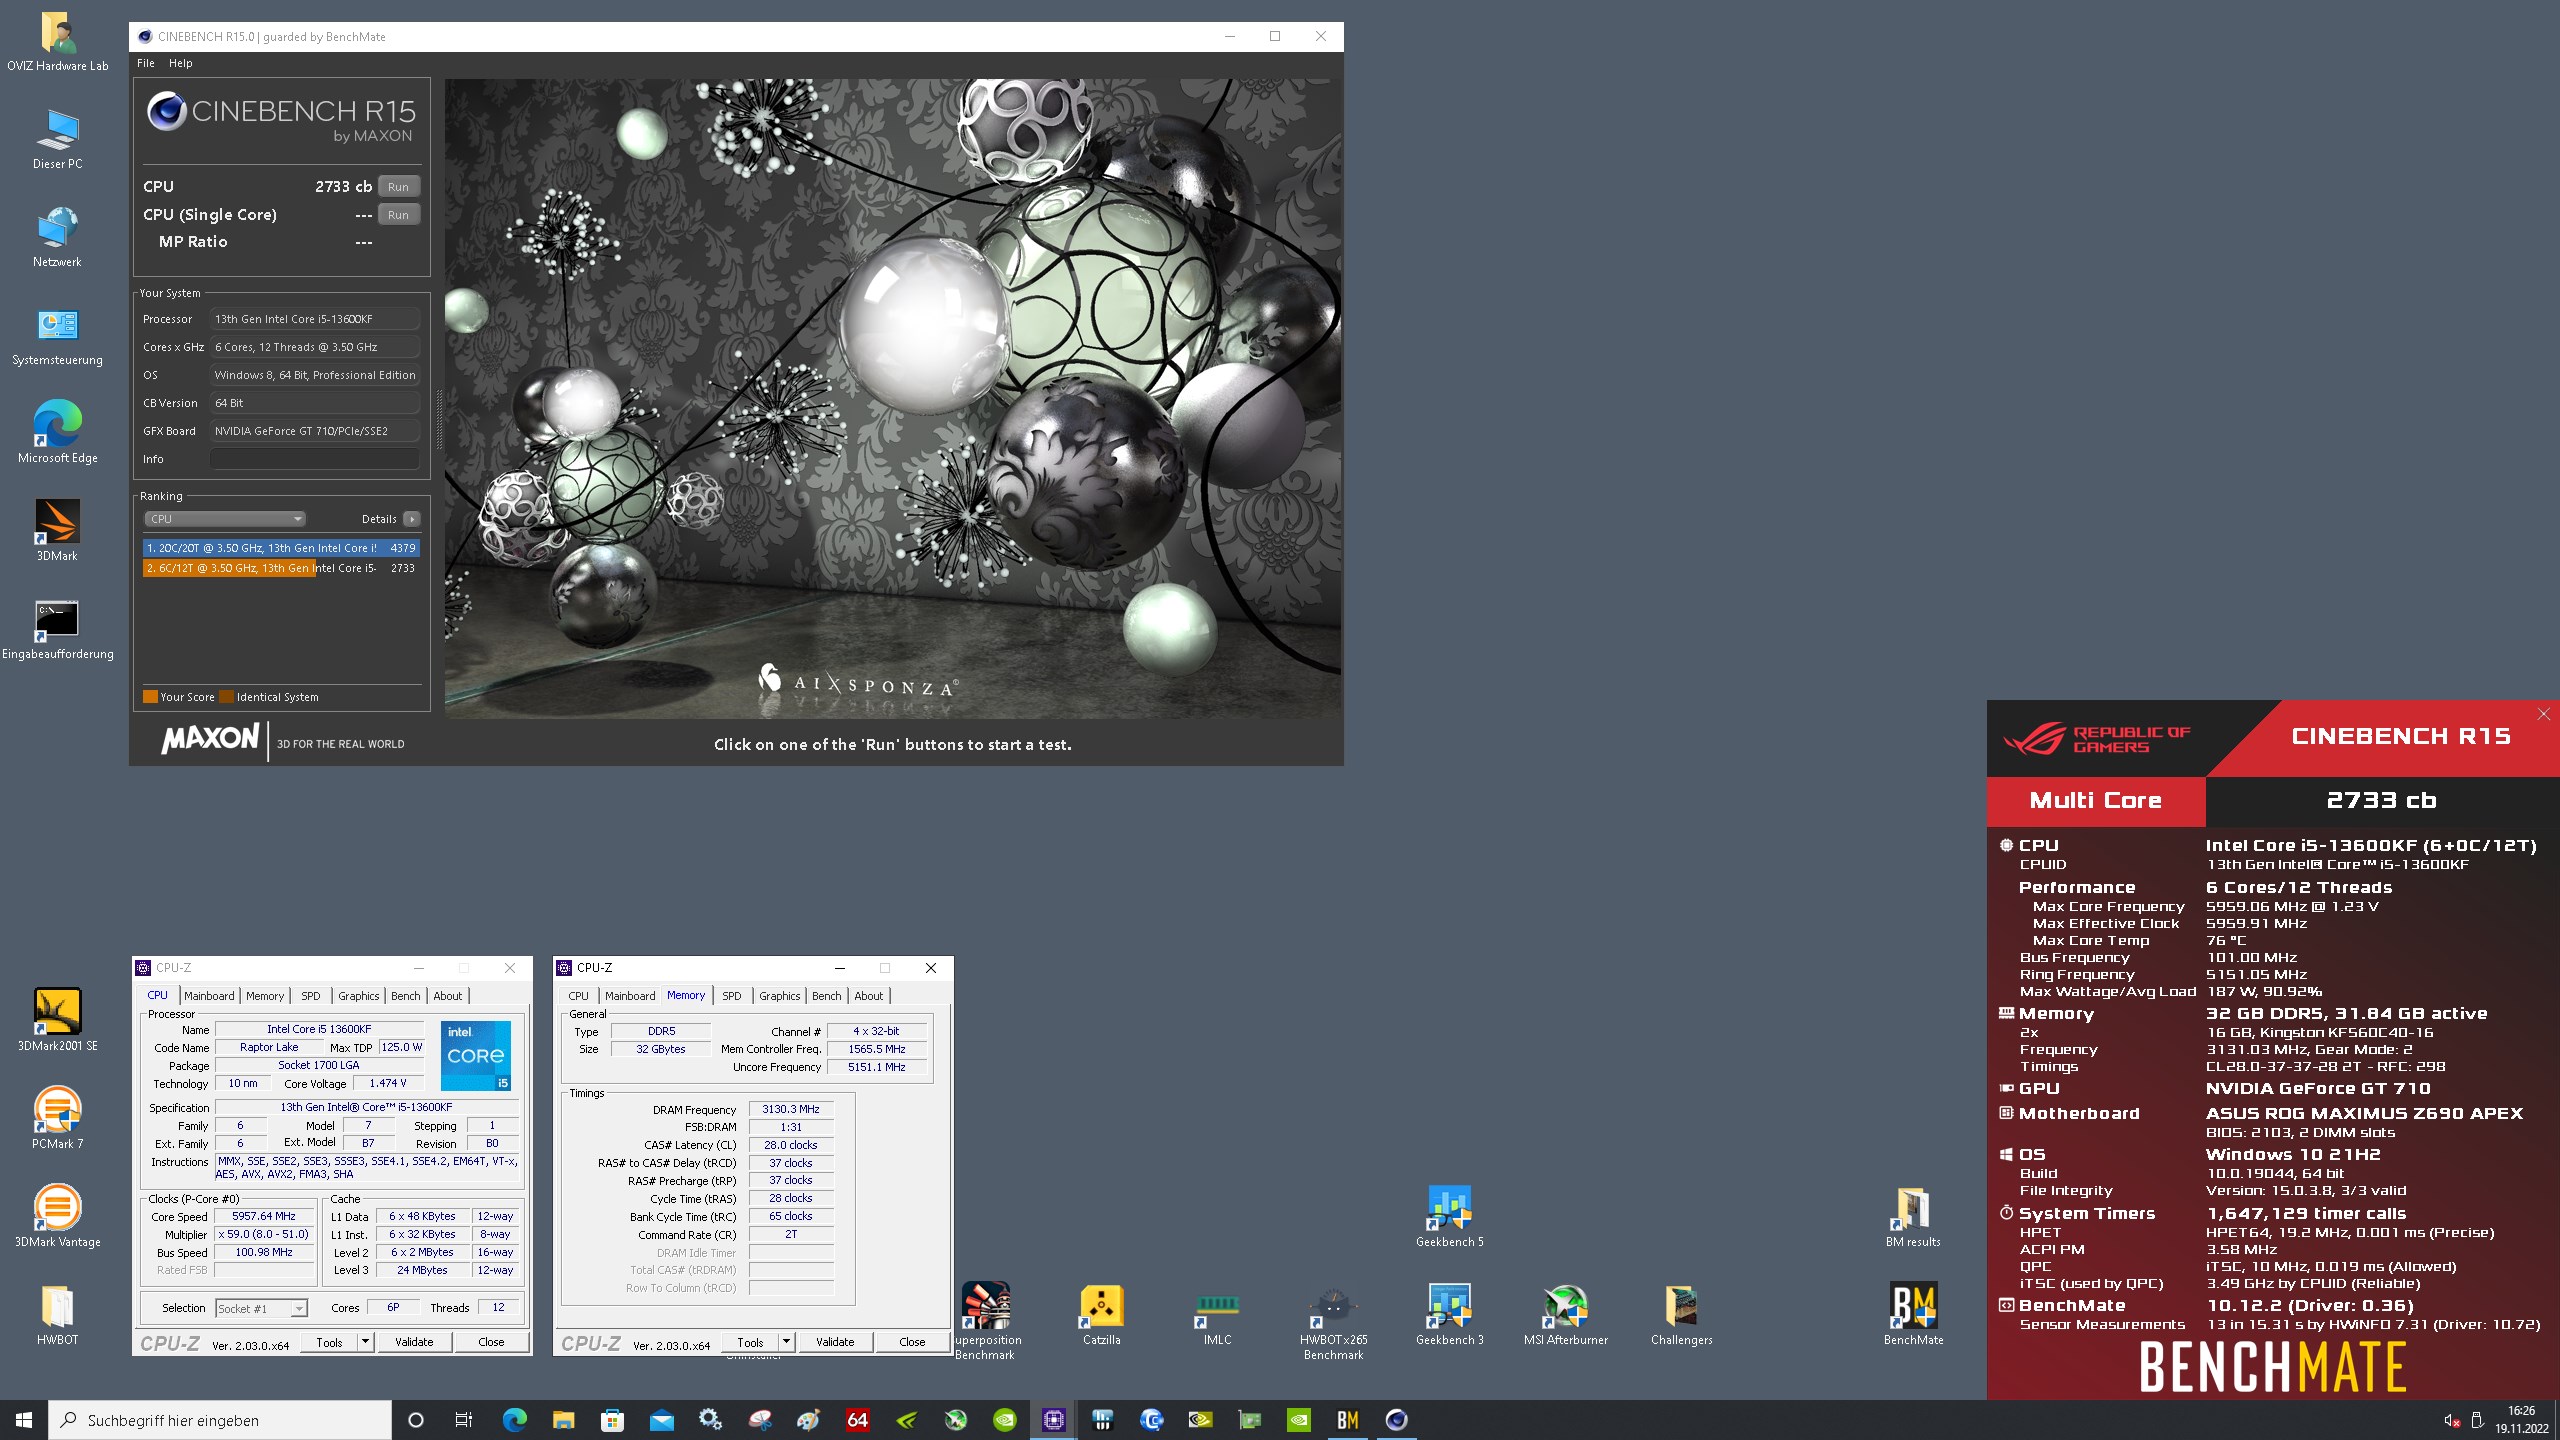Click Validate in the right CPU-Z window
The width and height of the screenshot is (2560, 1440).
(835, 1342)
